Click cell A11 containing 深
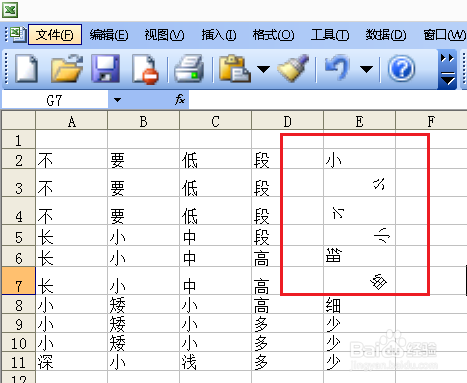 [72, 361]
